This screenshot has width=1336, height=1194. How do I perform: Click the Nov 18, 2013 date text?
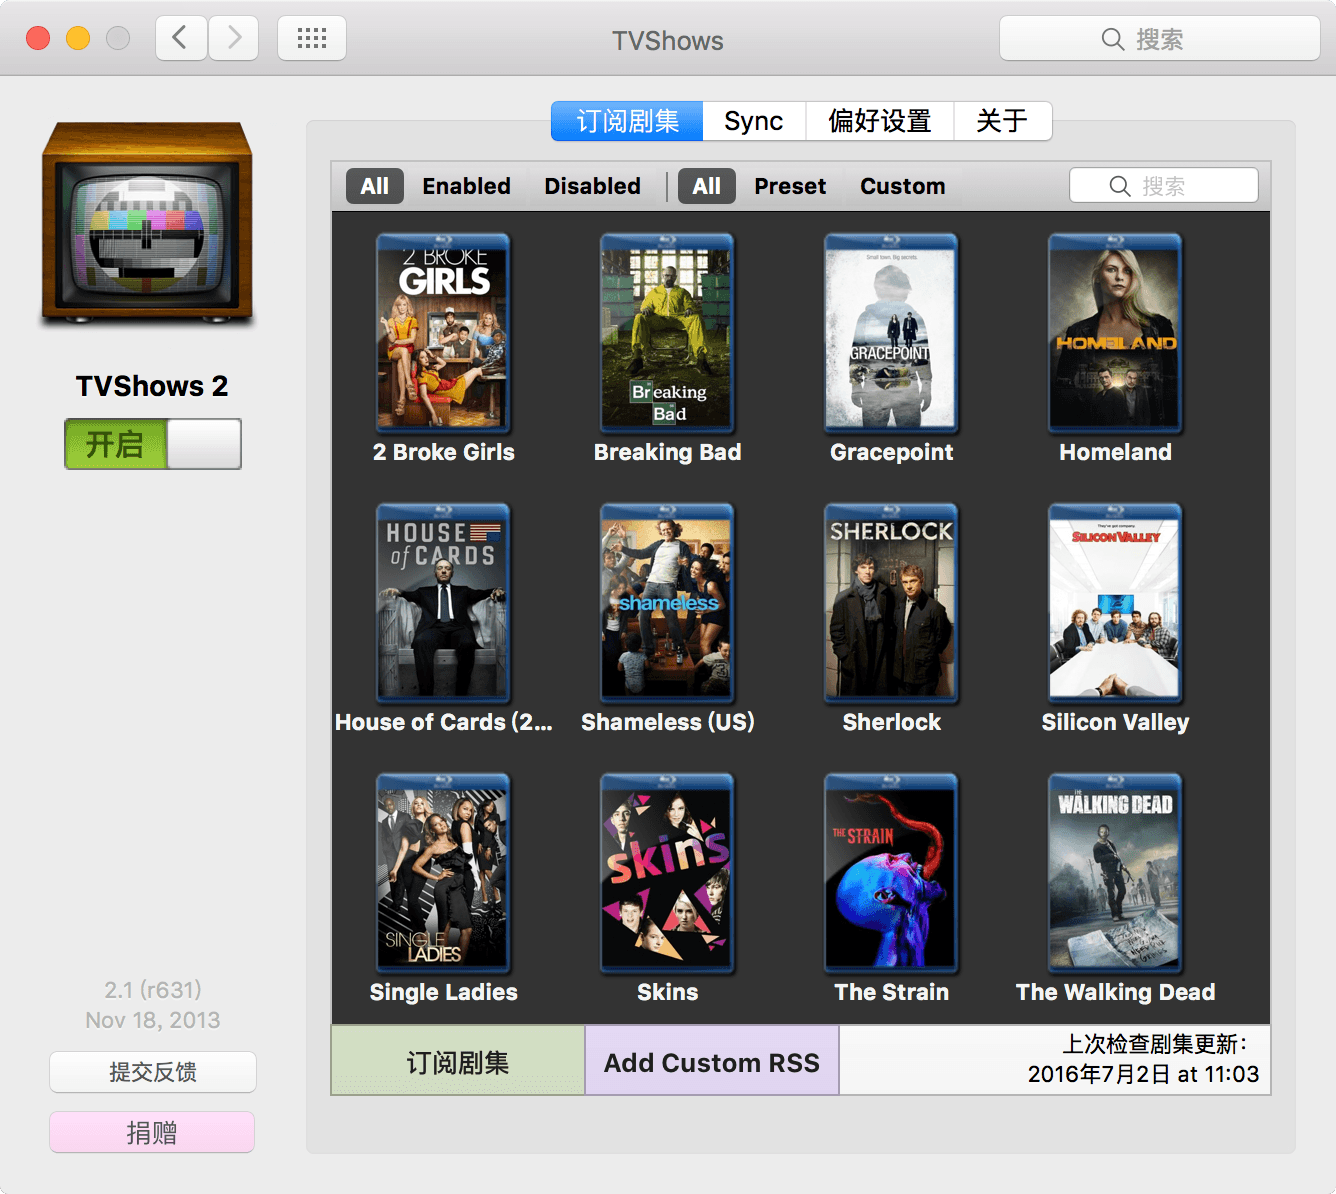pyautogui.click(x=153, y=1020)
